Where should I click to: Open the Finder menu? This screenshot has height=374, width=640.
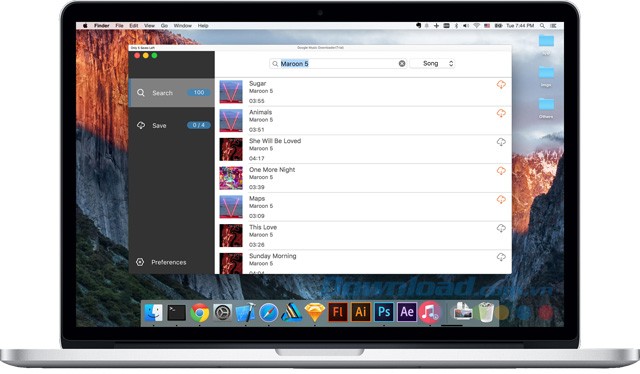click(x=102, y=25)
